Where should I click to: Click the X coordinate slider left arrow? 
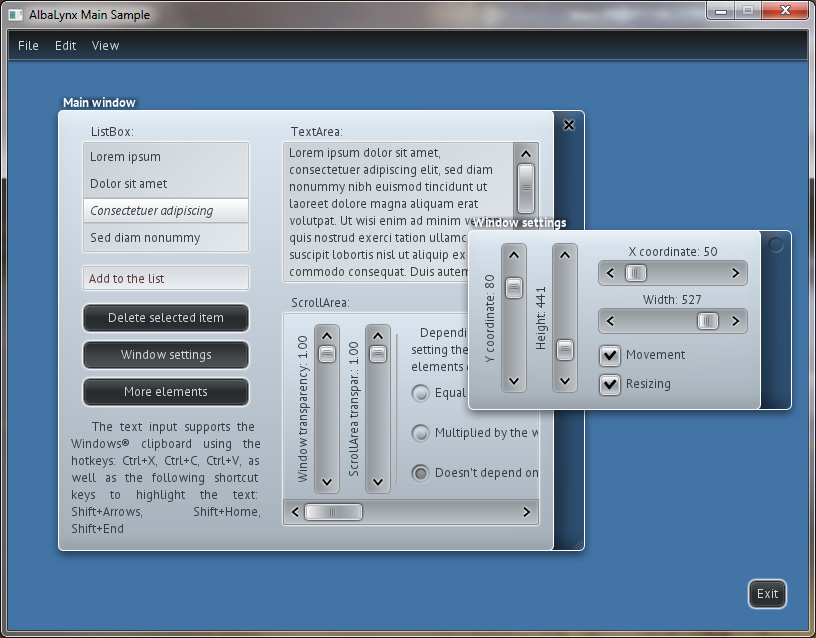(610, 273)
